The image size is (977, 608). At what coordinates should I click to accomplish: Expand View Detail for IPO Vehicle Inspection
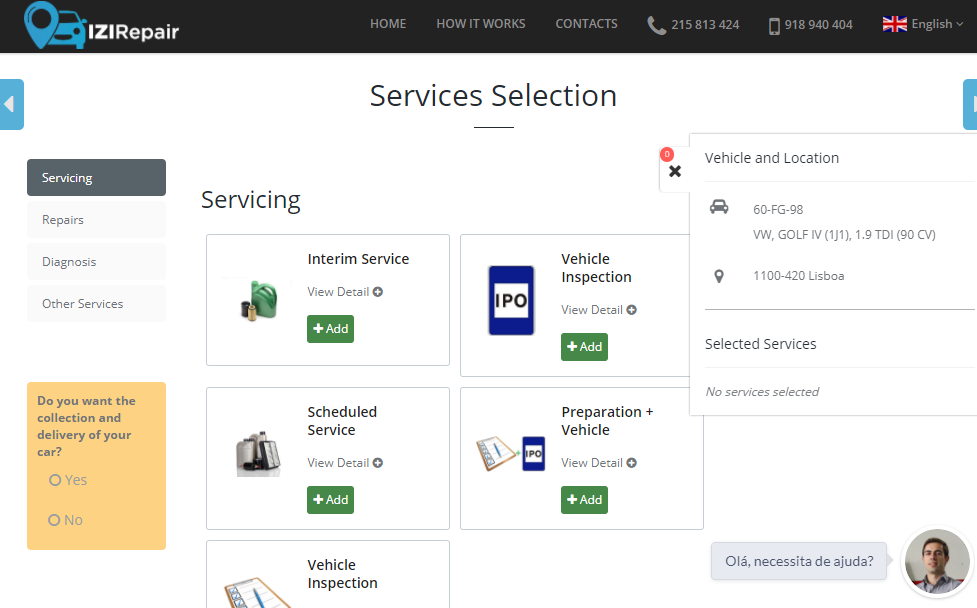click(x=598, y=310)
